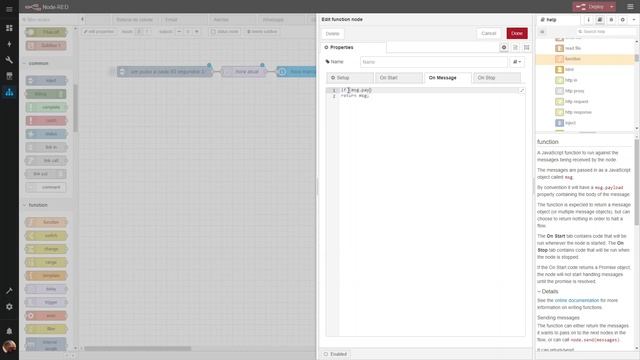Toggle the help topics list button
640x360 pixels.
click(542, 31)
